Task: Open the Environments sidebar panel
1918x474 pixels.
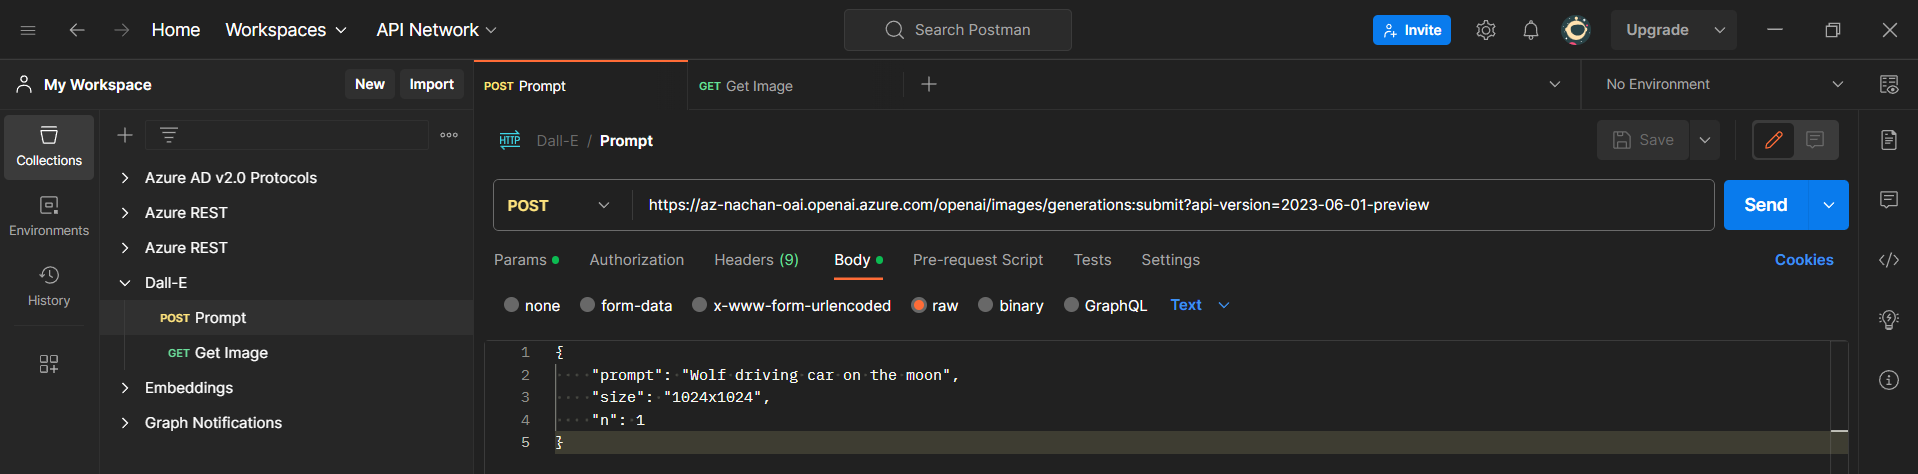Action: (x=49, y=216)
